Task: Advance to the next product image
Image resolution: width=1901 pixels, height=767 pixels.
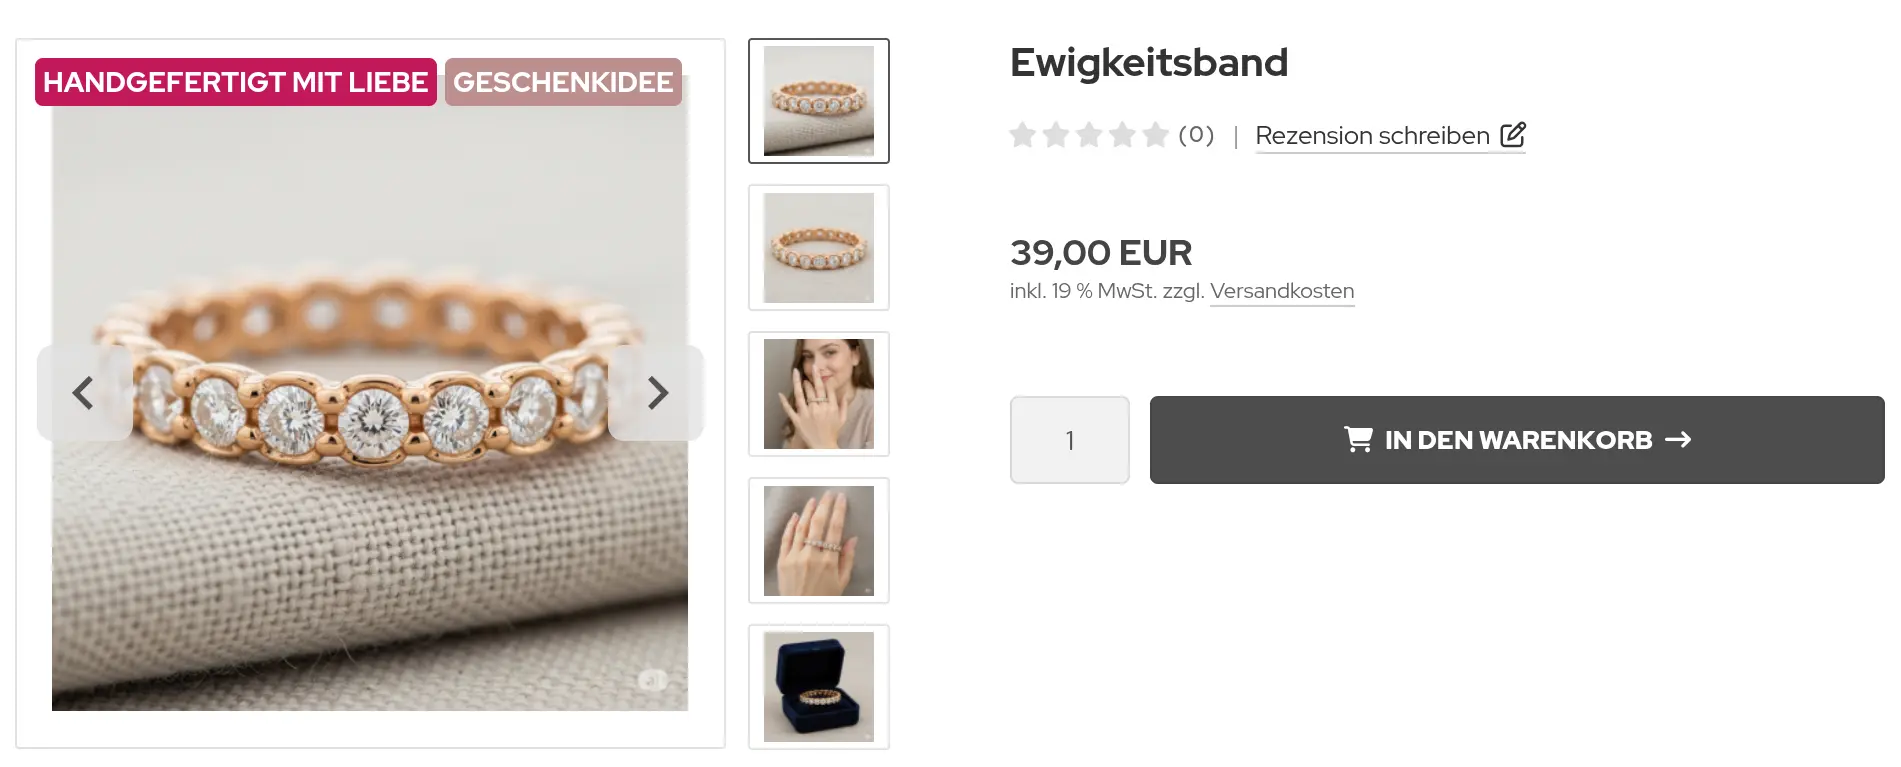Action: [x=656, y=393]
